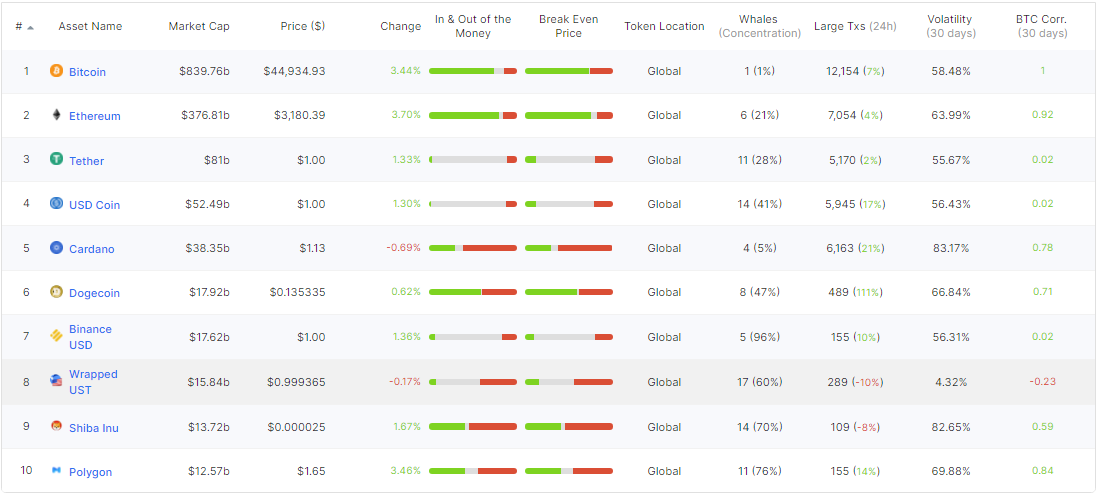
Task: Open the Polygon asset link
Action: coord(90,472)
